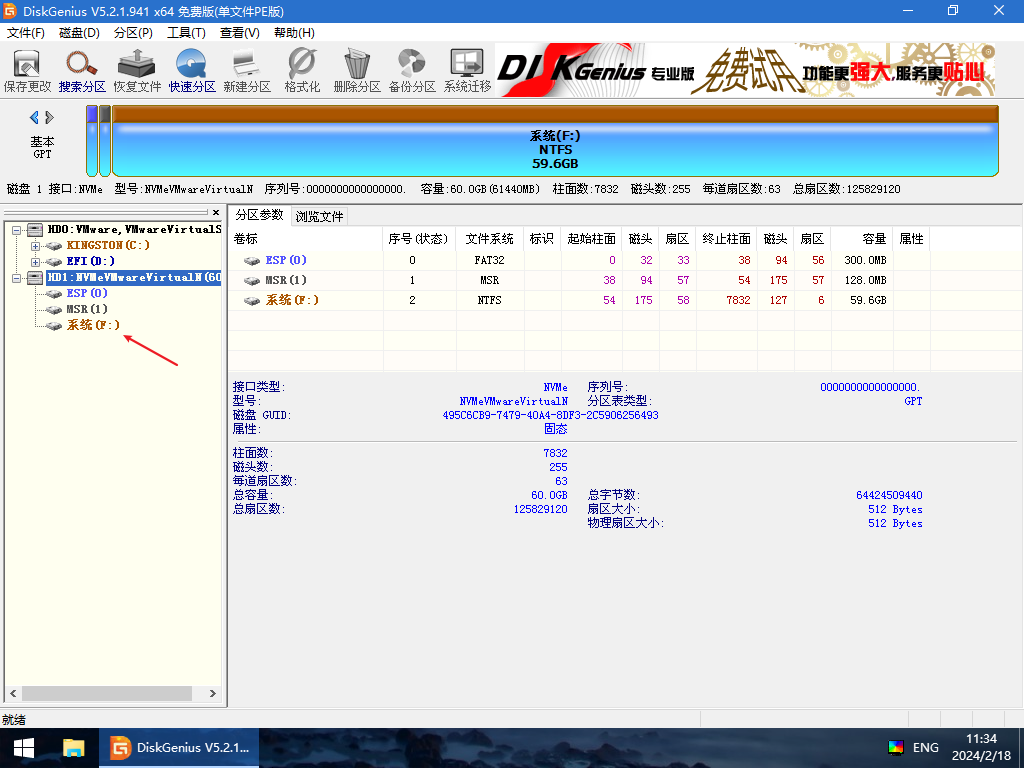The width and height of the screenshot is (1024, 768).
Task: Expand the KINGSTON(C:) tree node
Action: (35, 246)
